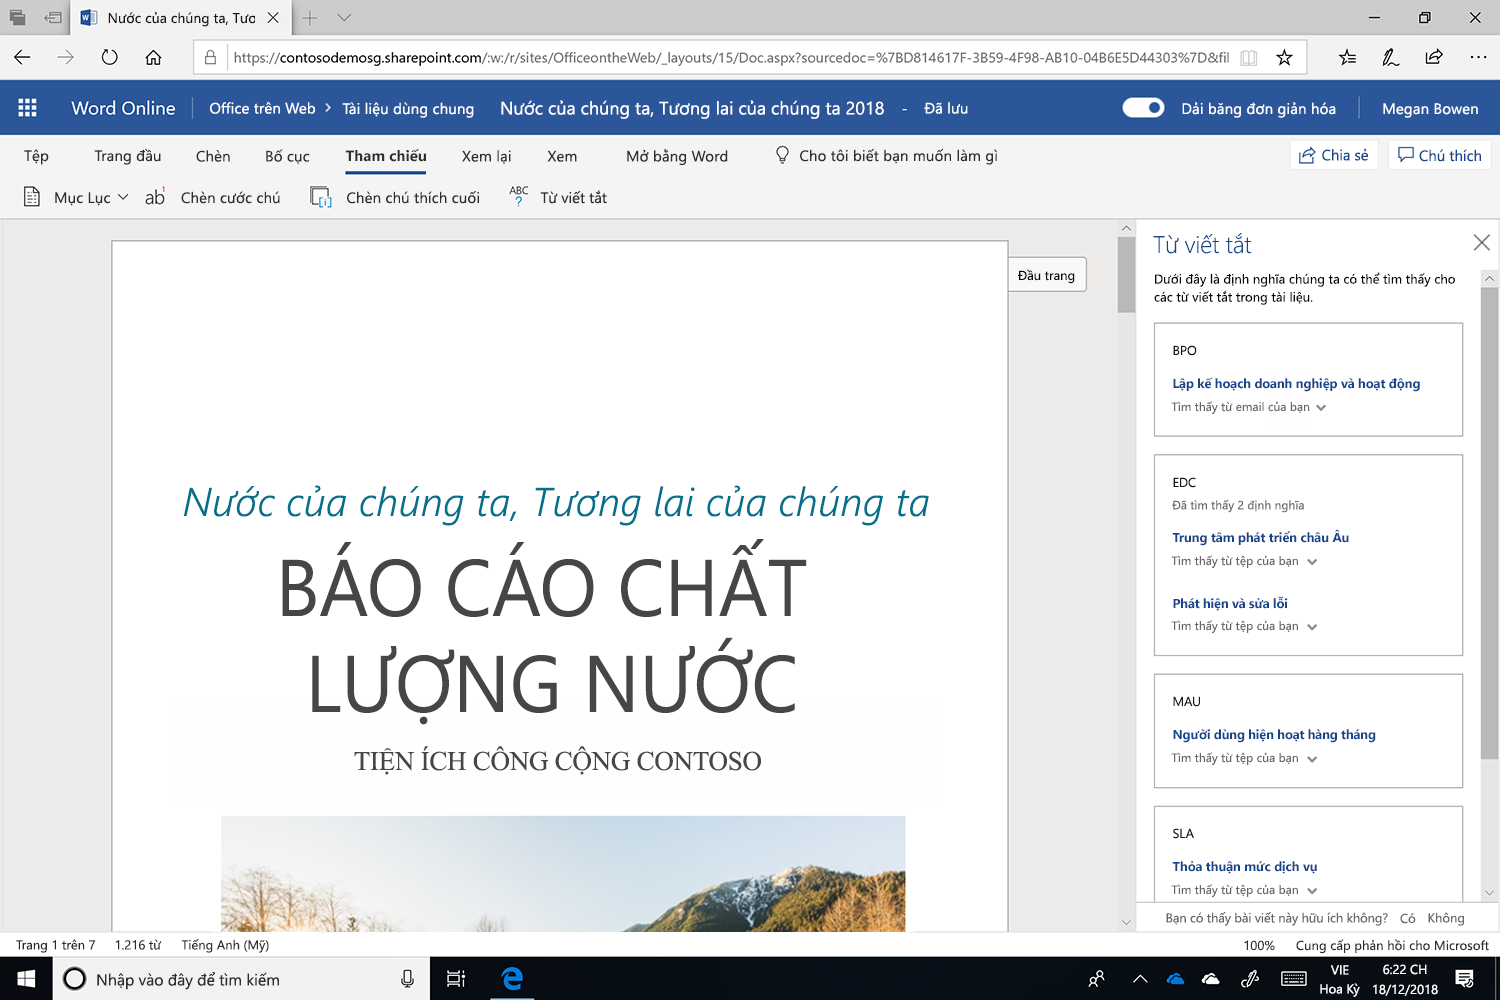Add notes with the pen icon
The image size is (1500, 1000).
(1390, 58)
